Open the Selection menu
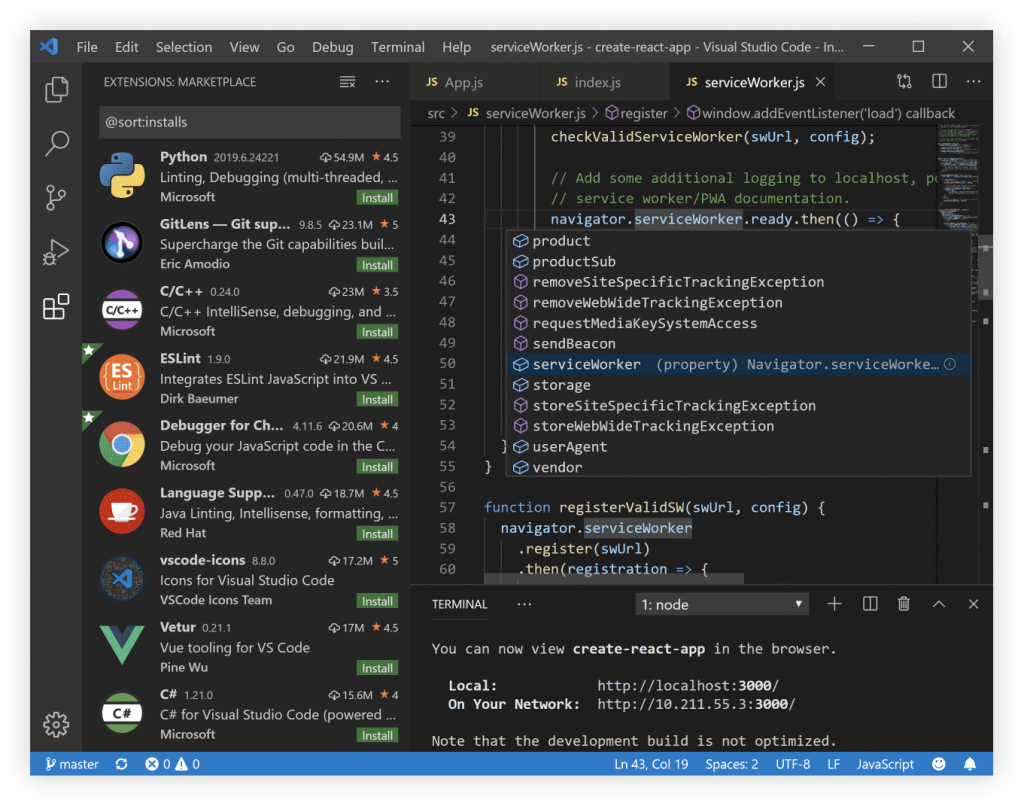 (x=184, y=47)
